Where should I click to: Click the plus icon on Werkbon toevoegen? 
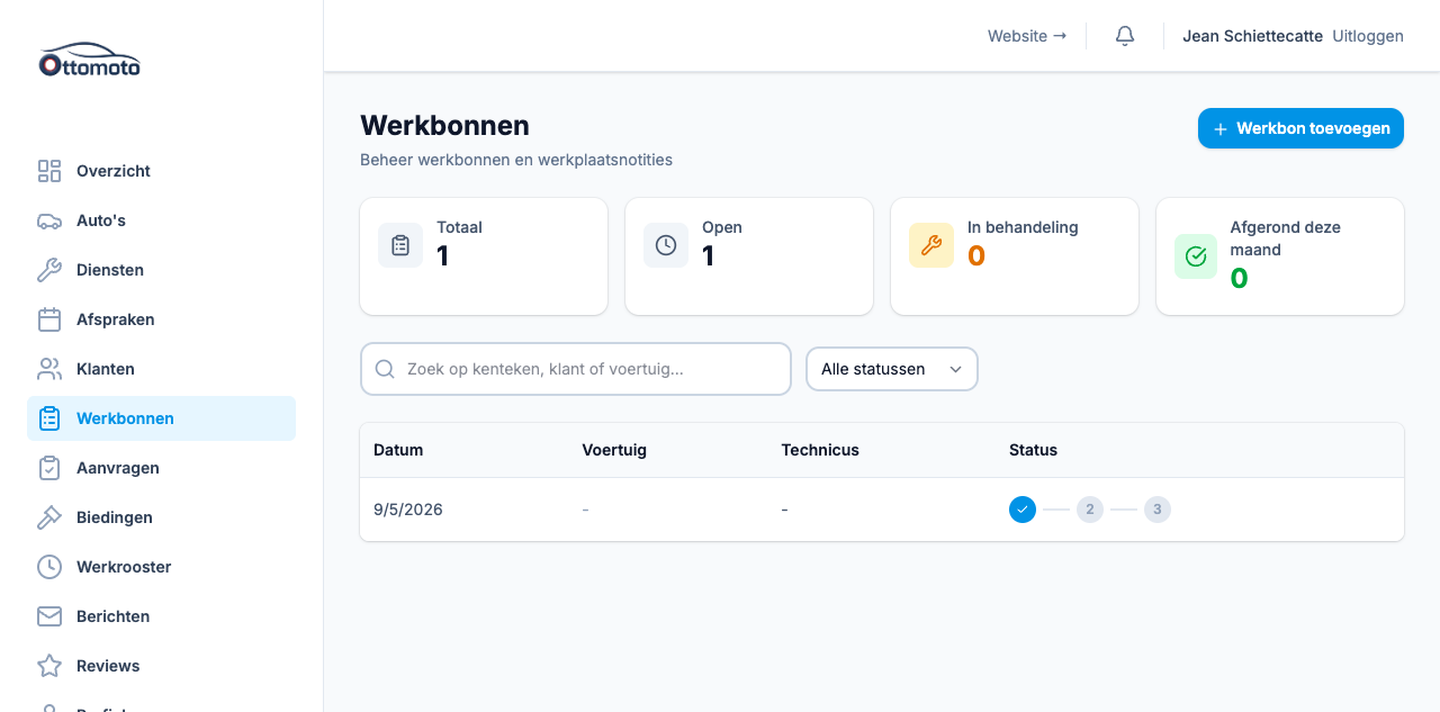tap(1220, 129)
